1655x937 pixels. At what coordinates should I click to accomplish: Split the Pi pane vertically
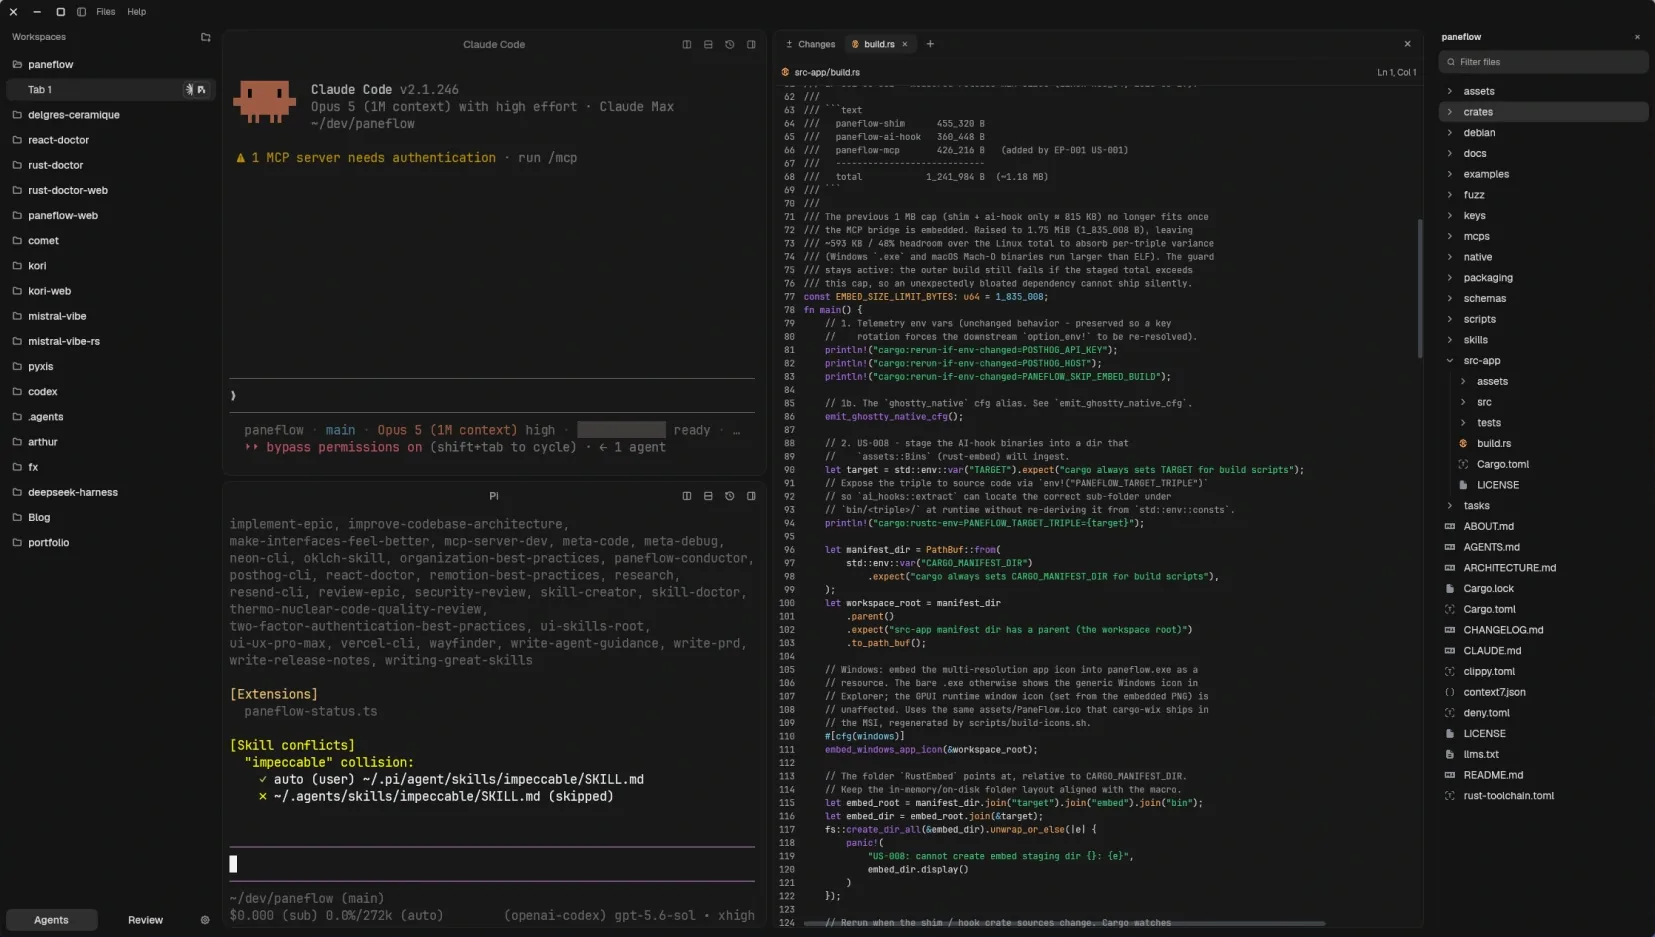click(x=687, y=496)
